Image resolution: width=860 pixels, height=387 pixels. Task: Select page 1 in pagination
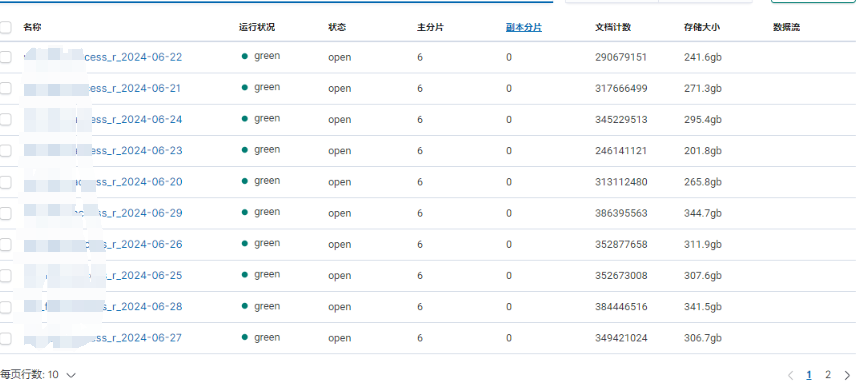(809, 375)
